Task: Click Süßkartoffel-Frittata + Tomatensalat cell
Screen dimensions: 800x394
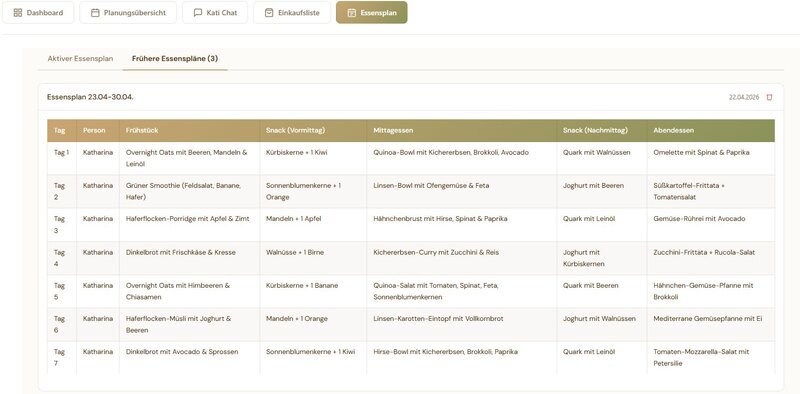Action: click(711, 191)
